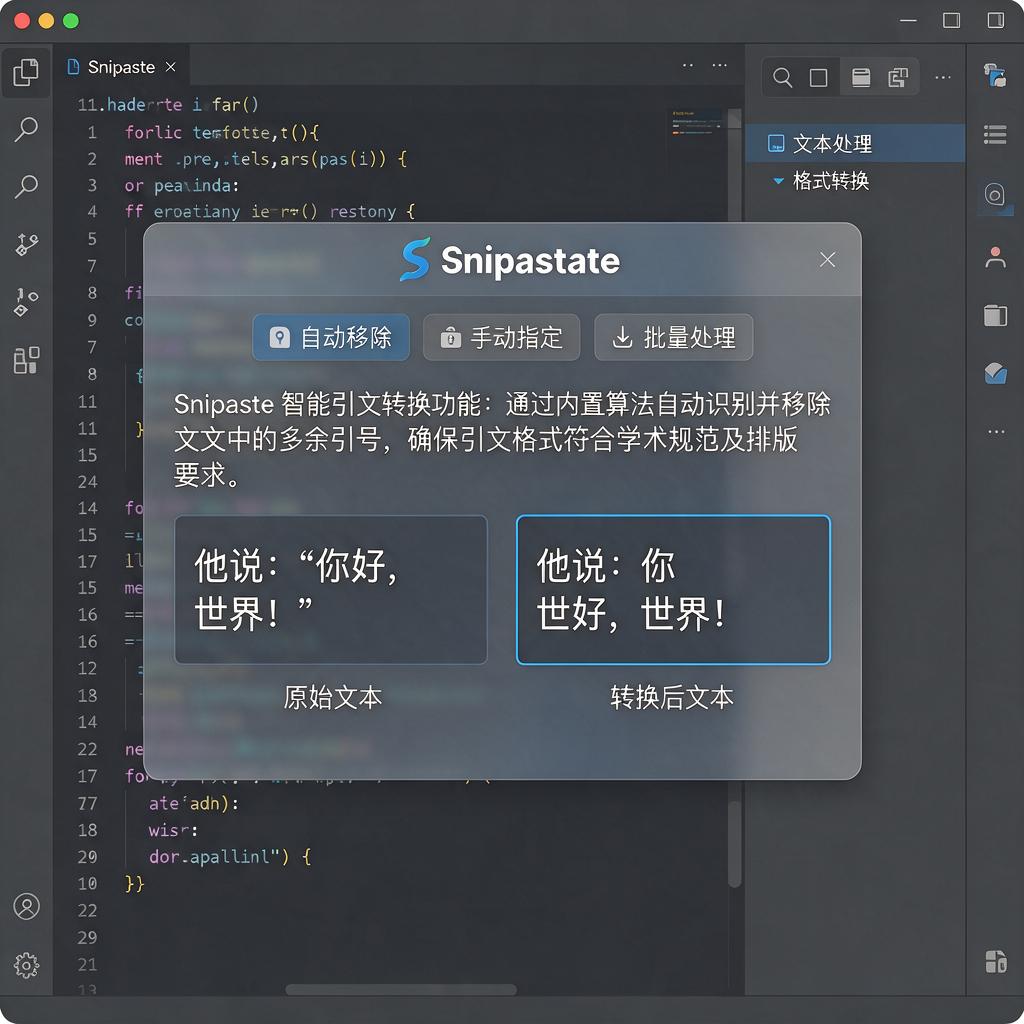Click the list lines icon in far-right bar
1024x1024 pixels.
pos(995,135)
